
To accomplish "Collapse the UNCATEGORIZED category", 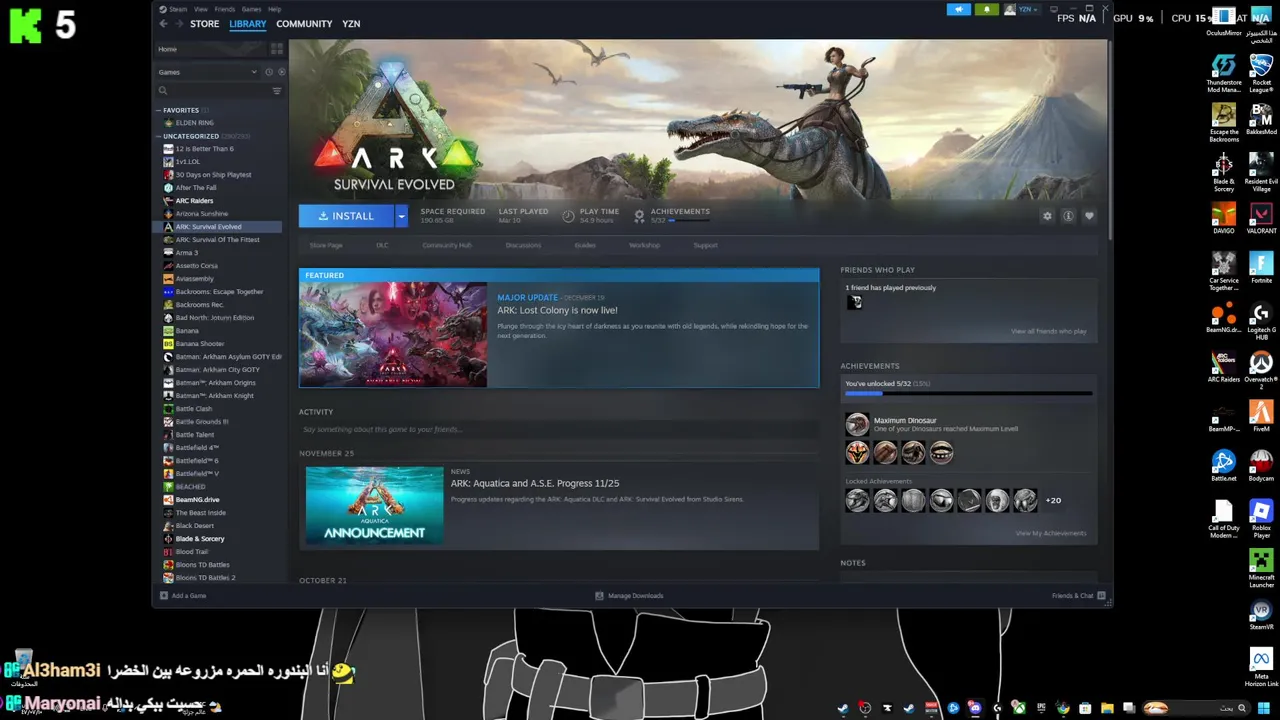I will 158,136.
